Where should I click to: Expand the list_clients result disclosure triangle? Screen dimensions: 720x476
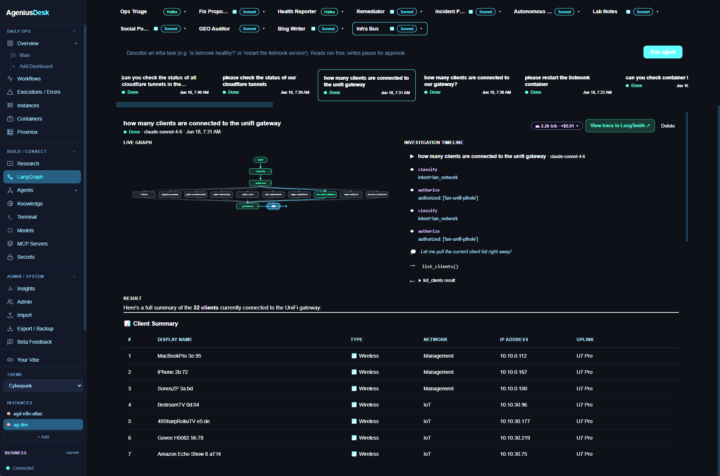pos(419,280)
